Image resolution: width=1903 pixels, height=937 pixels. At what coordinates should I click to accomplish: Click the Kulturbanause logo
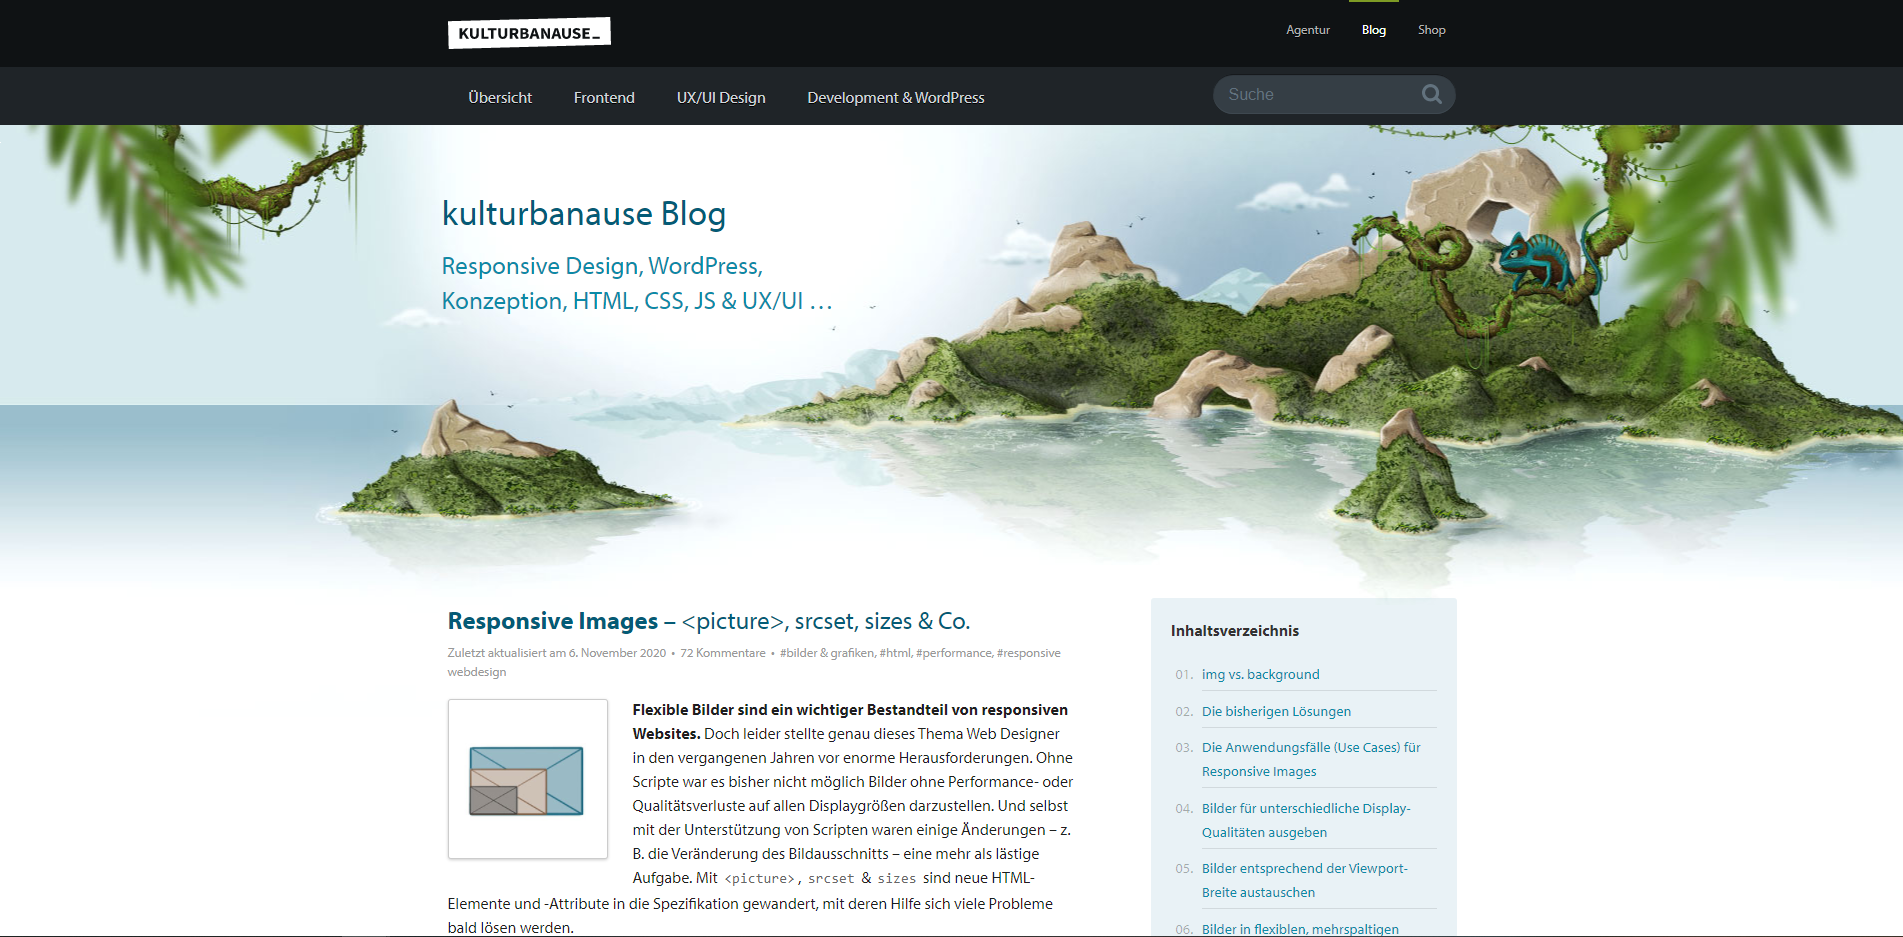coord(528,33)
